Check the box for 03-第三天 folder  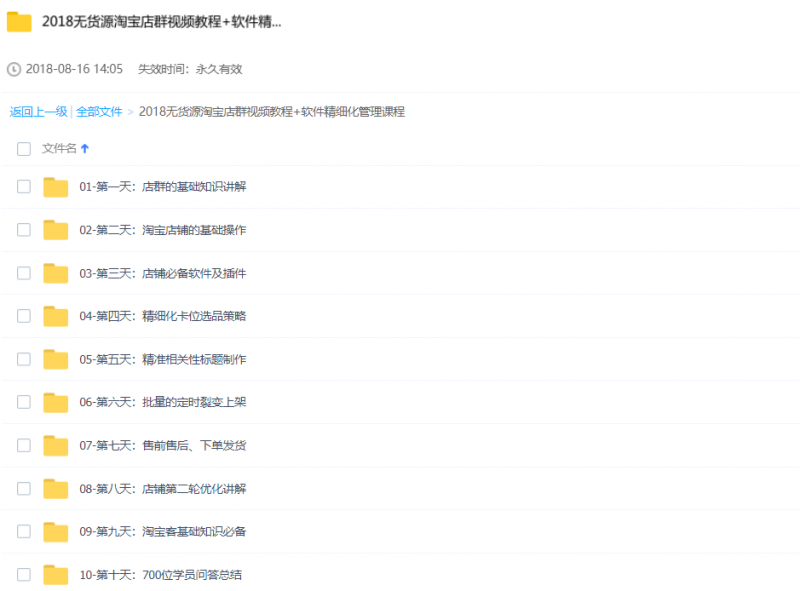pyautogui.click(x=24, y=273)
